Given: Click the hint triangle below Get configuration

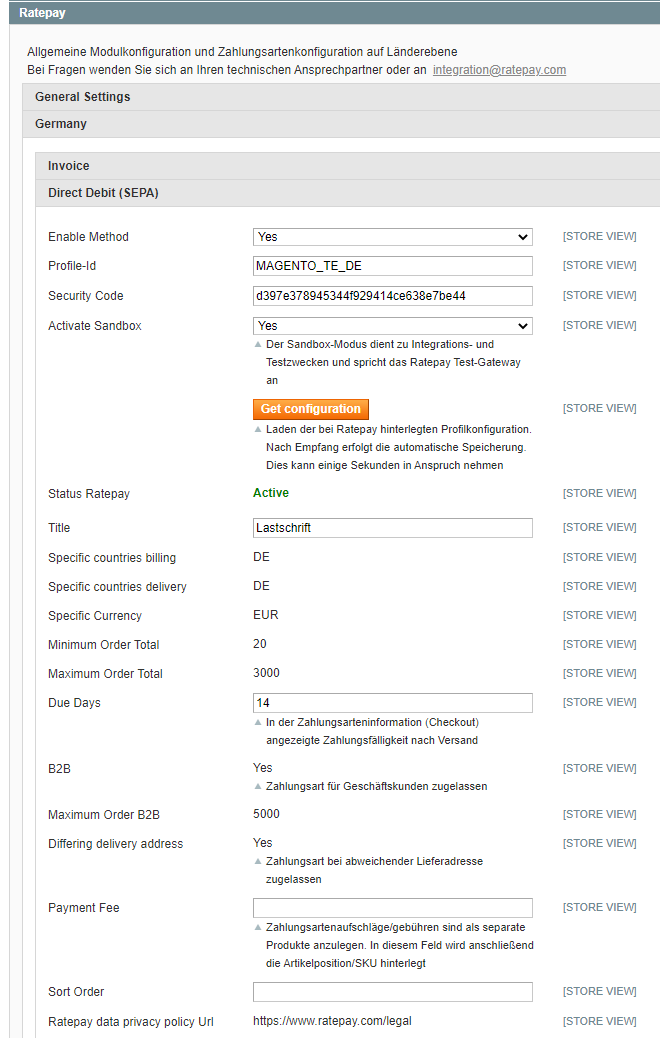Looking at the screenshot, I should [258, 430].
